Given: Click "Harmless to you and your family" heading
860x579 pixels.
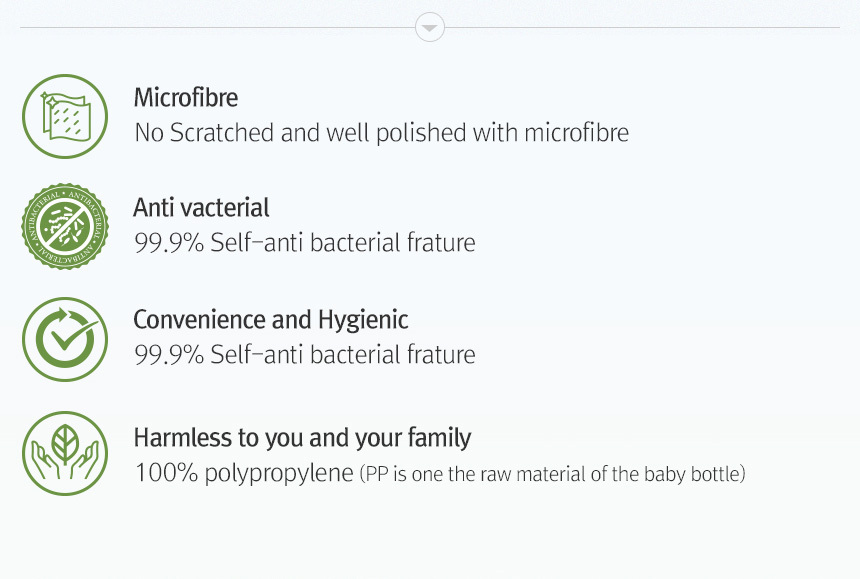Looking at the screenshot, I should tap(302, 438).
